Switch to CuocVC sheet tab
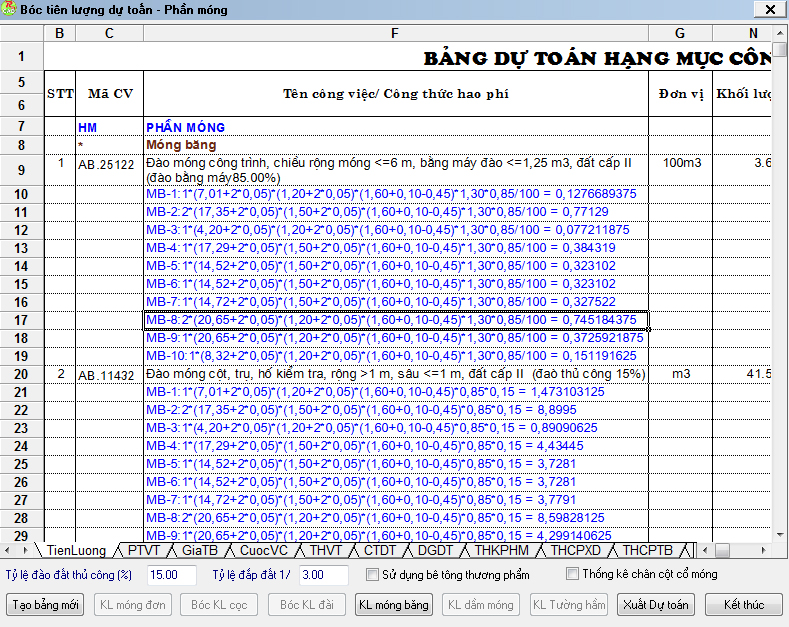Viewport: 789px width, 627px height. coord(263,551)
